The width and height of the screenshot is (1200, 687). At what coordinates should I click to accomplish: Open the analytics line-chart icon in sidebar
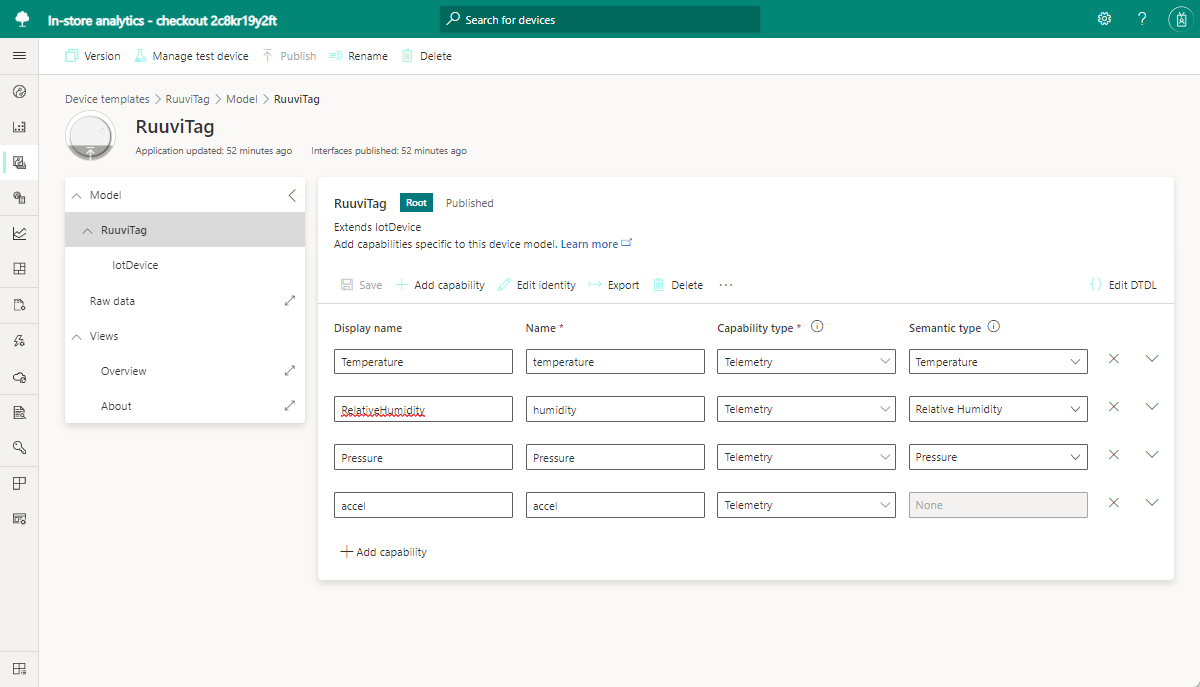19,232
